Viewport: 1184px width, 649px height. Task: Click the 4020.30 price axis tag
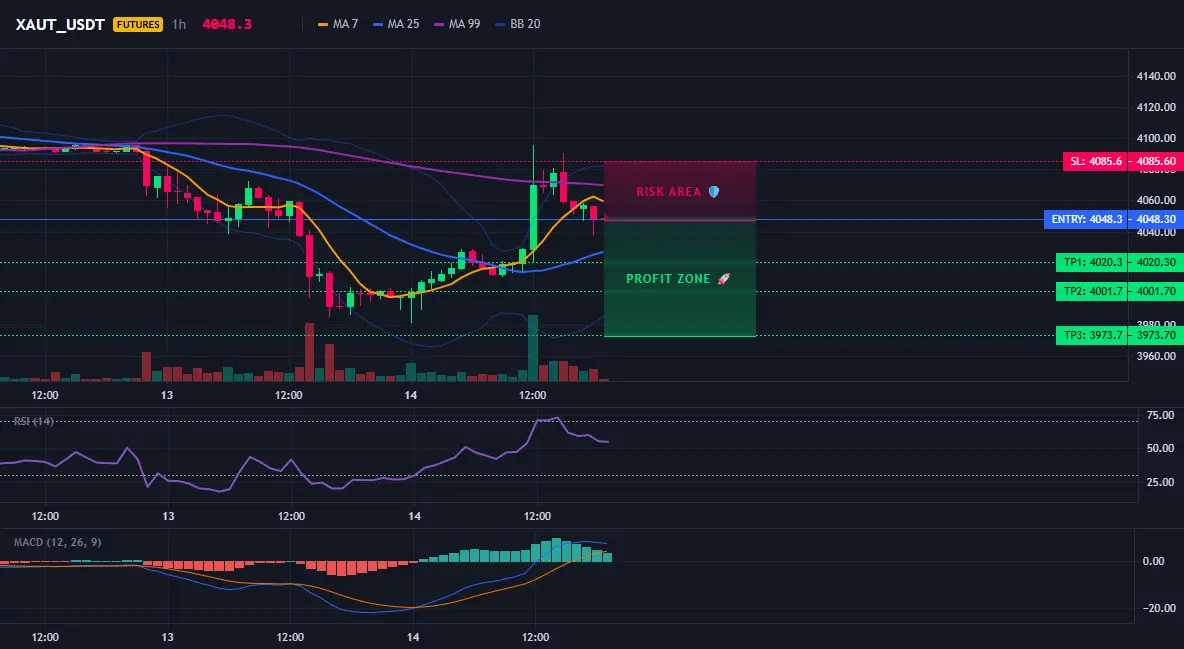[x=1155, y=262]
